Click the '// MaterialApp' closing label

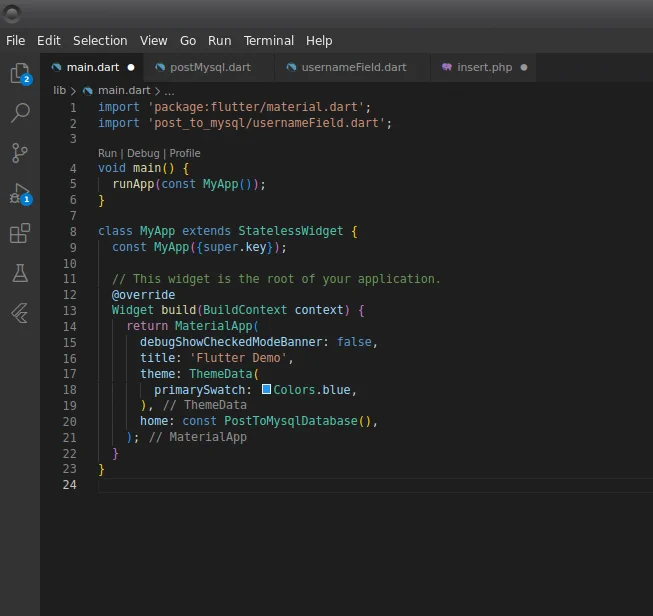(197, 437)
